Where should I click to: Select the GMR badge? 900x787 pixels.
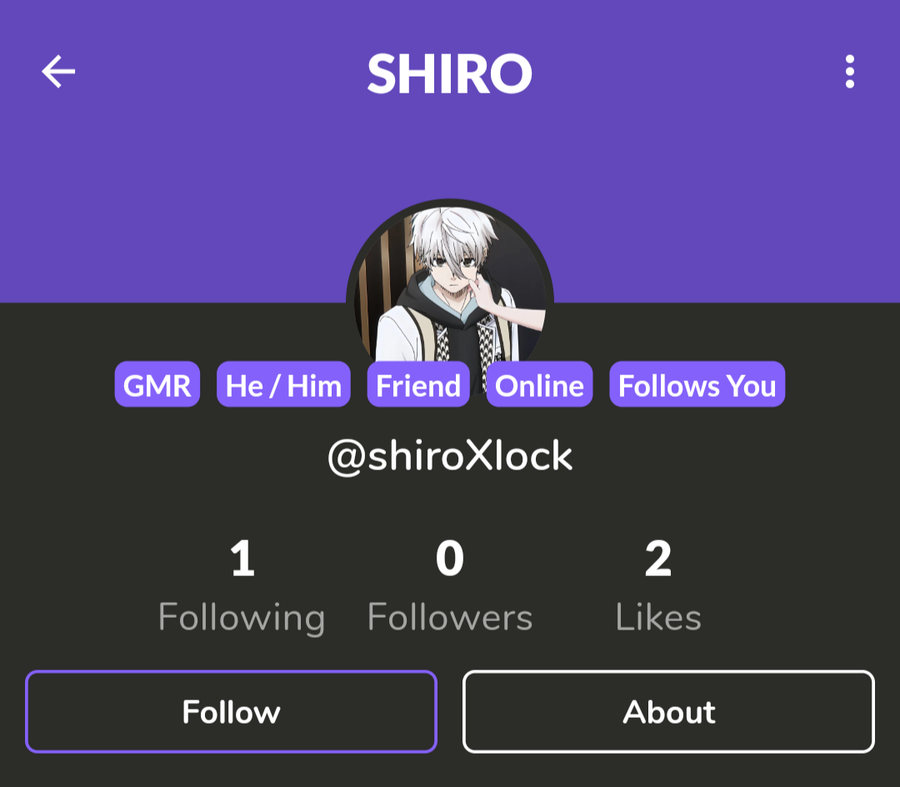pos(157,385)
